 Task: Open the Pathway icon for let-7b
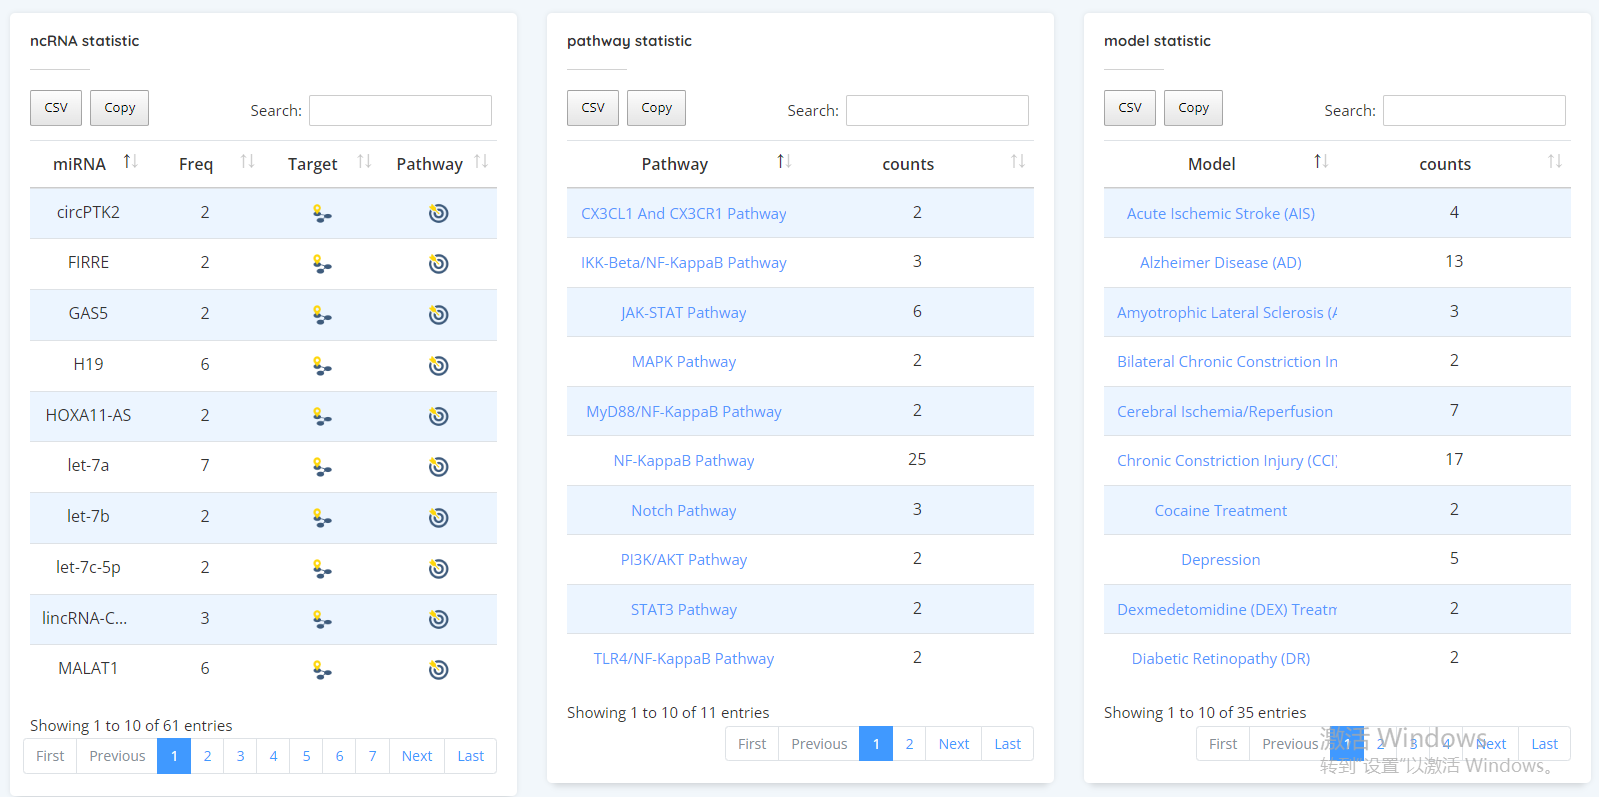point(438,518)
